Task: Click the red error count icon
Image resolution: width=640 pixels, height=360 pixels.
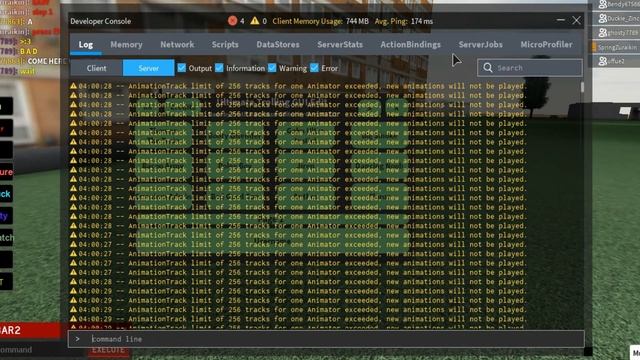Action: coord(232,21)
